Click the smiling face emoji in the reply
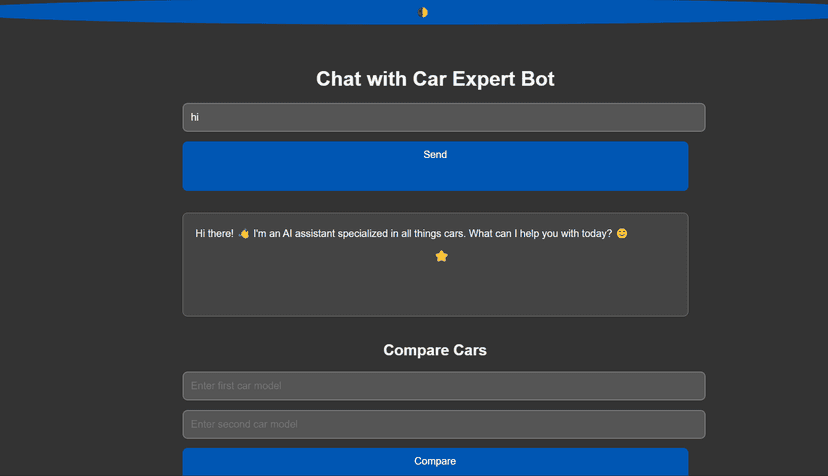Image resolution: width=828 pixels, height=476 pixels. click(622, 234)
